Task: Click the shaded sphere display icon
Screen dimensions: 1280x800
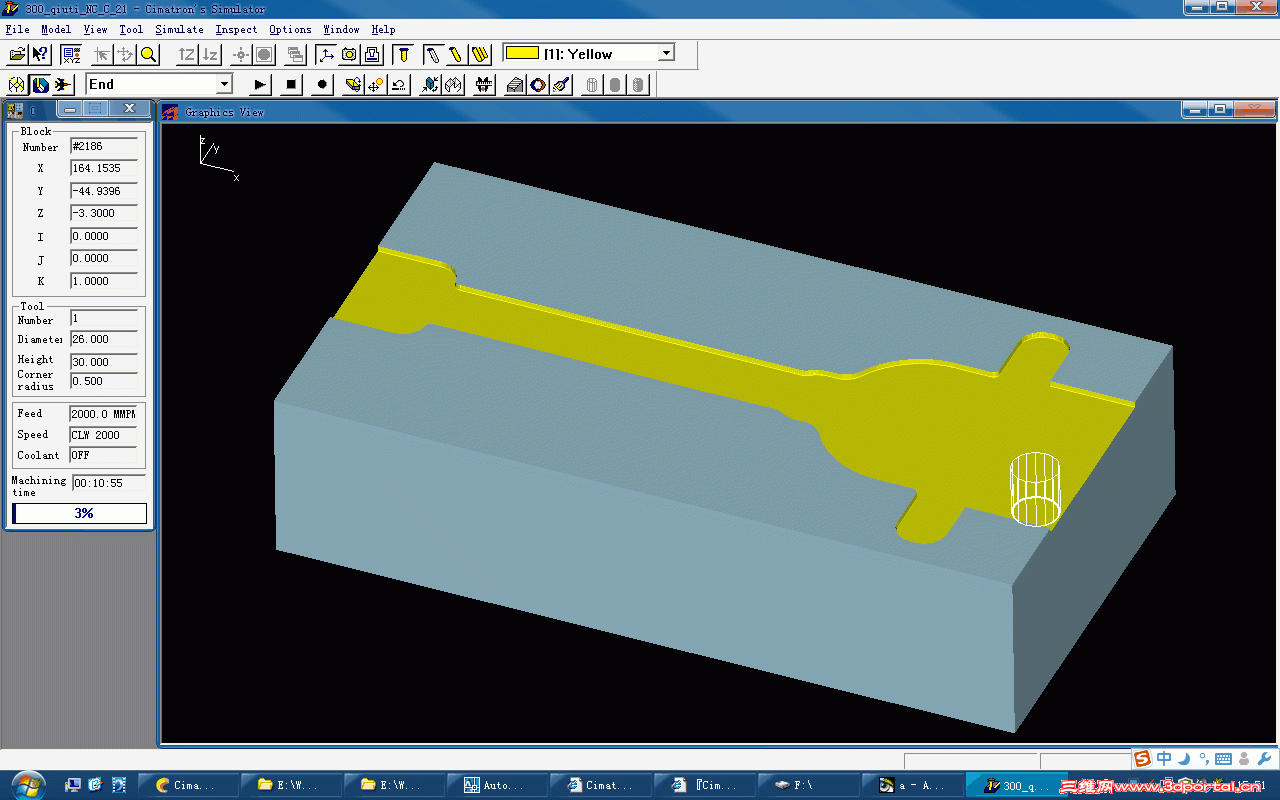Action: pyautogui.click(x=264, y=54)
